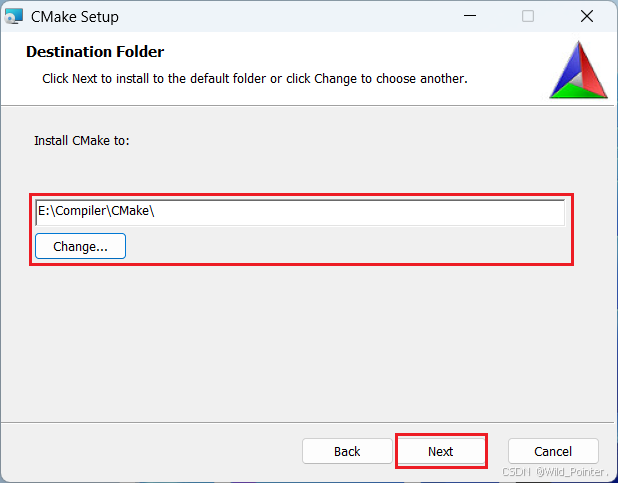Click the 'Click Next to install' instruction text

[255, 78]
